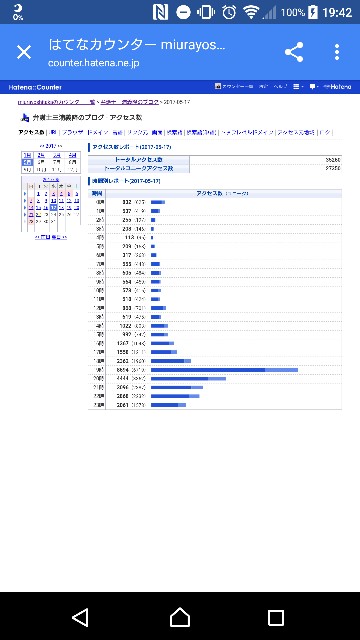Switch to the ブラウザ tab
This screenshot has width=360, height=640.
73,132
